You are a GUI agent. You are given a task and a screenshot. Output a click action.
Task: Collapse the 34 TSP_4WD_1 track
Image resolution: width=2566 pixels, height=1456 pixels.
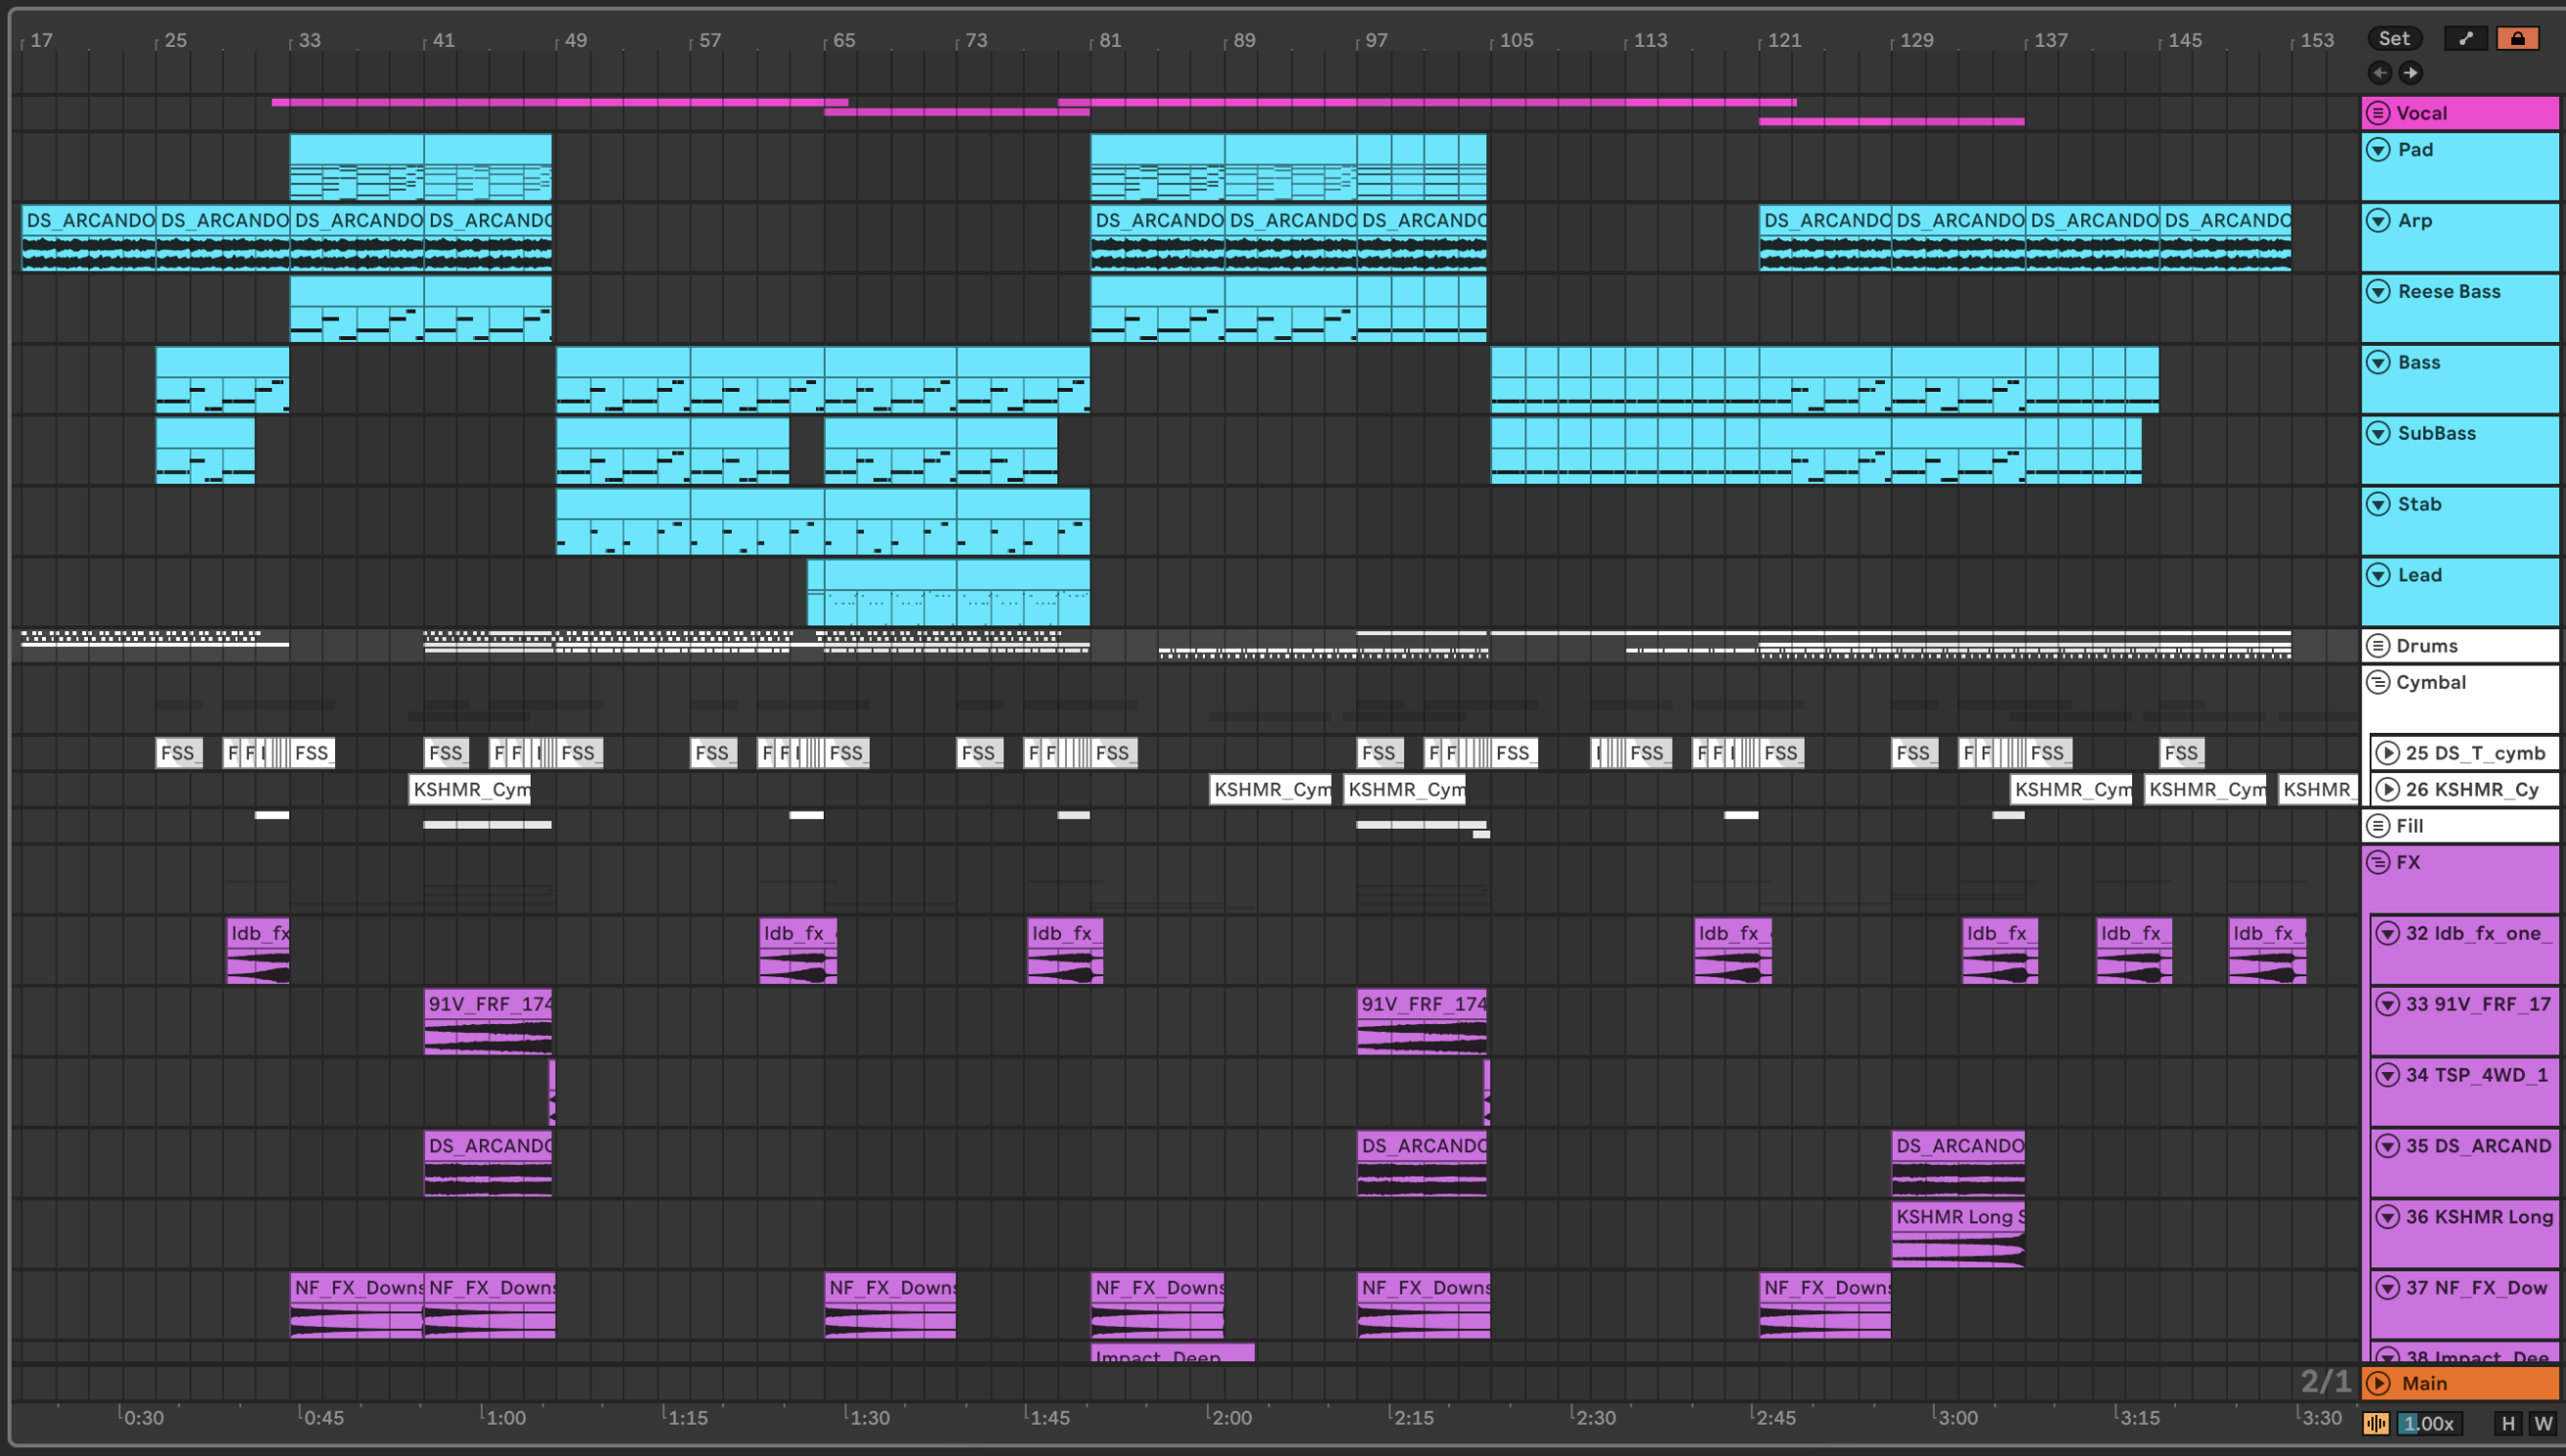tap(2388, 1075)
